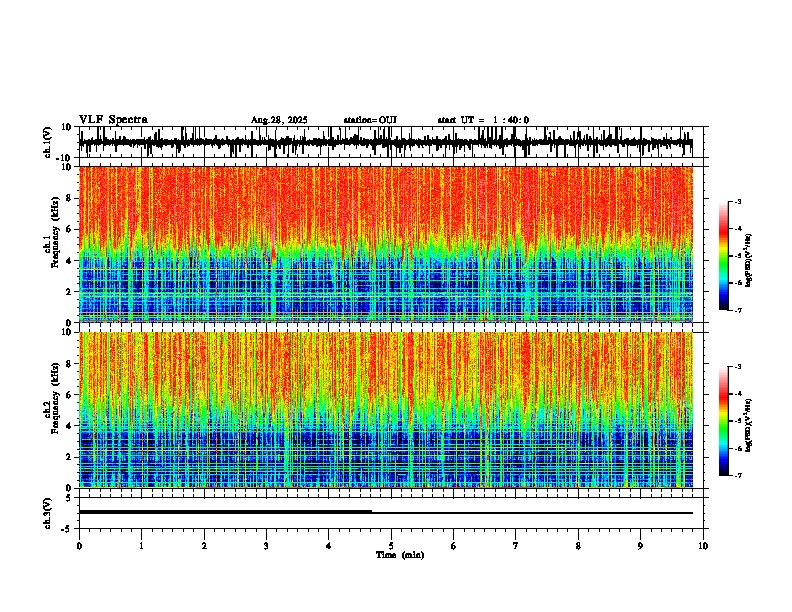Image resolution: width=792 pixels, height=612 pixels.
Task: Click the "VLF Spectra" plot title
Action: [113, 120]
